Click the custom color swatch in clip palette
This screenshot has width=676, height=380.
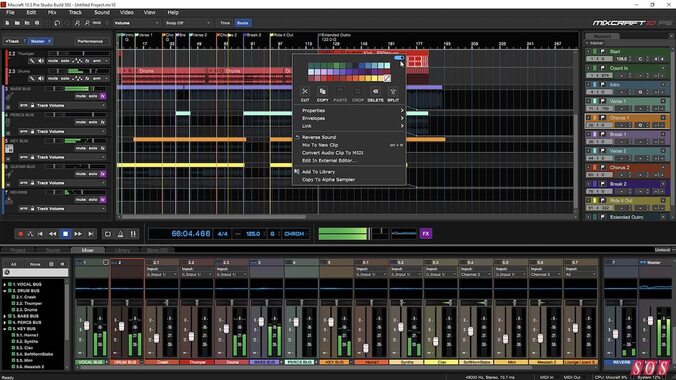(387, 79)
